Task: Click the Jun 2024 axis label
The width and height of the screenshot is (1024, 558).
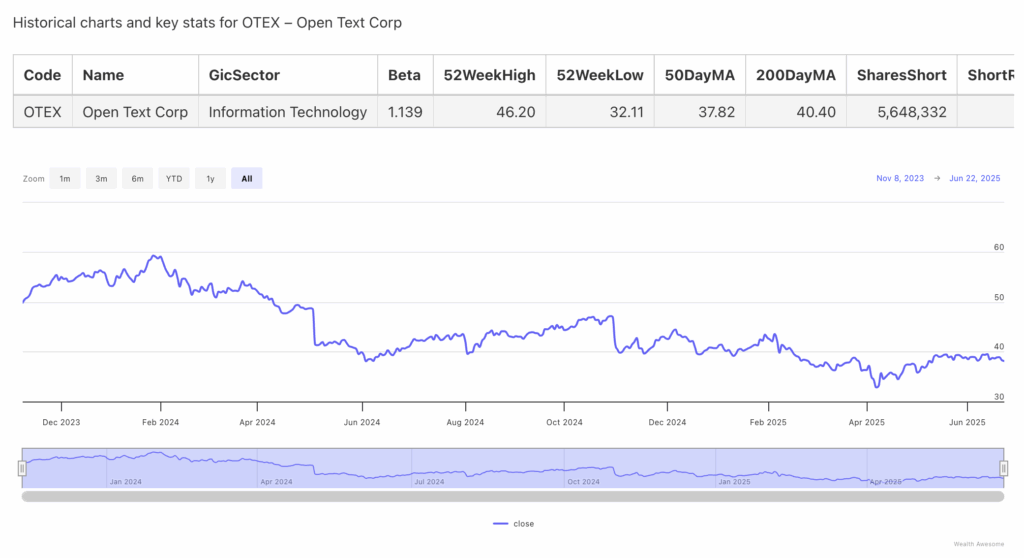Action: click(362, 422)
